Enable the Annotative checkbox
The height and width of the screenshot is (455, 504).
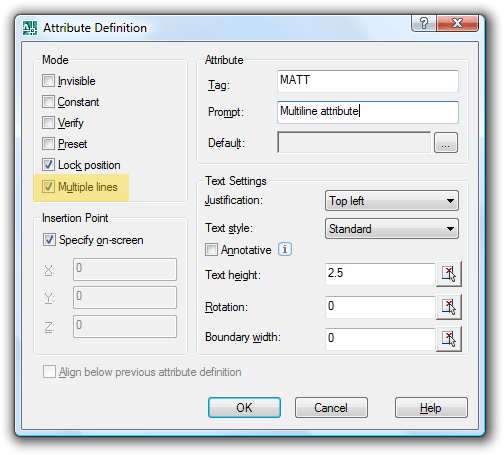211,250
